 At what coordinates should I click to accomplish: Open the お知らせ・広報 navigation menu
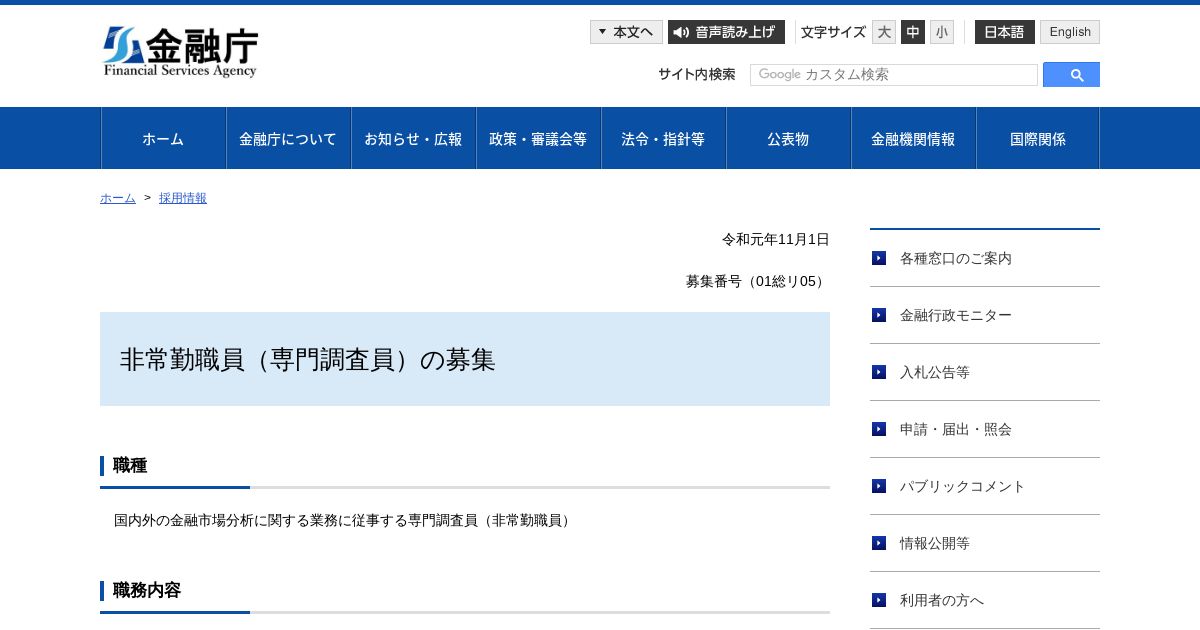coord(413,138)
